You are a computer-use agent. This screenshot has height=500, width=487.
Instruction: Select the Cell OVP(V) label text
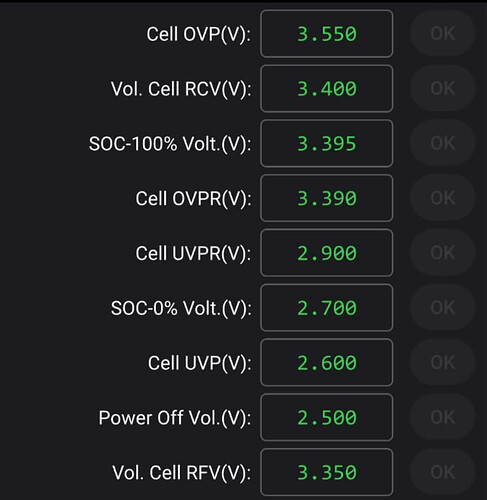pyautogui.click(x=199, y=34)
